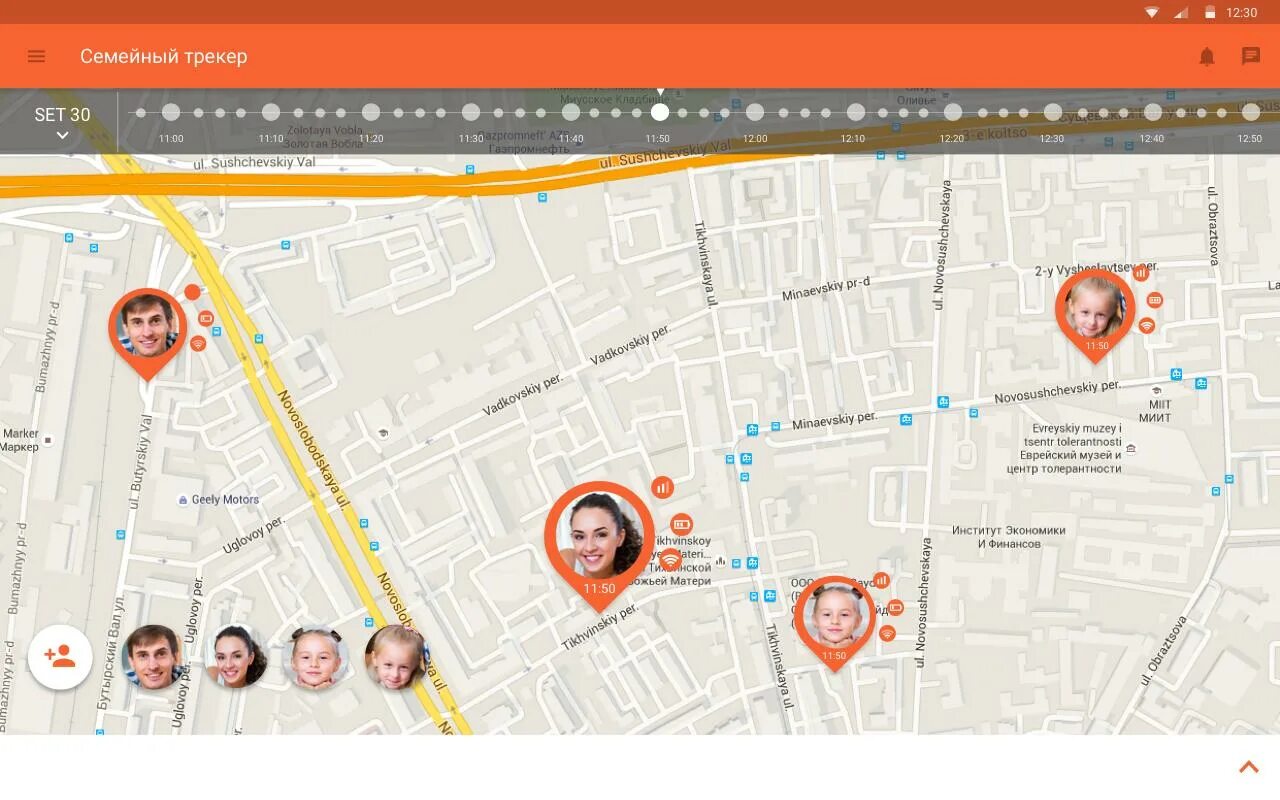The image size is (1280, 800).
Task: Check battery icon beside blonde girl's pin
Action: tap(1155, 300)
